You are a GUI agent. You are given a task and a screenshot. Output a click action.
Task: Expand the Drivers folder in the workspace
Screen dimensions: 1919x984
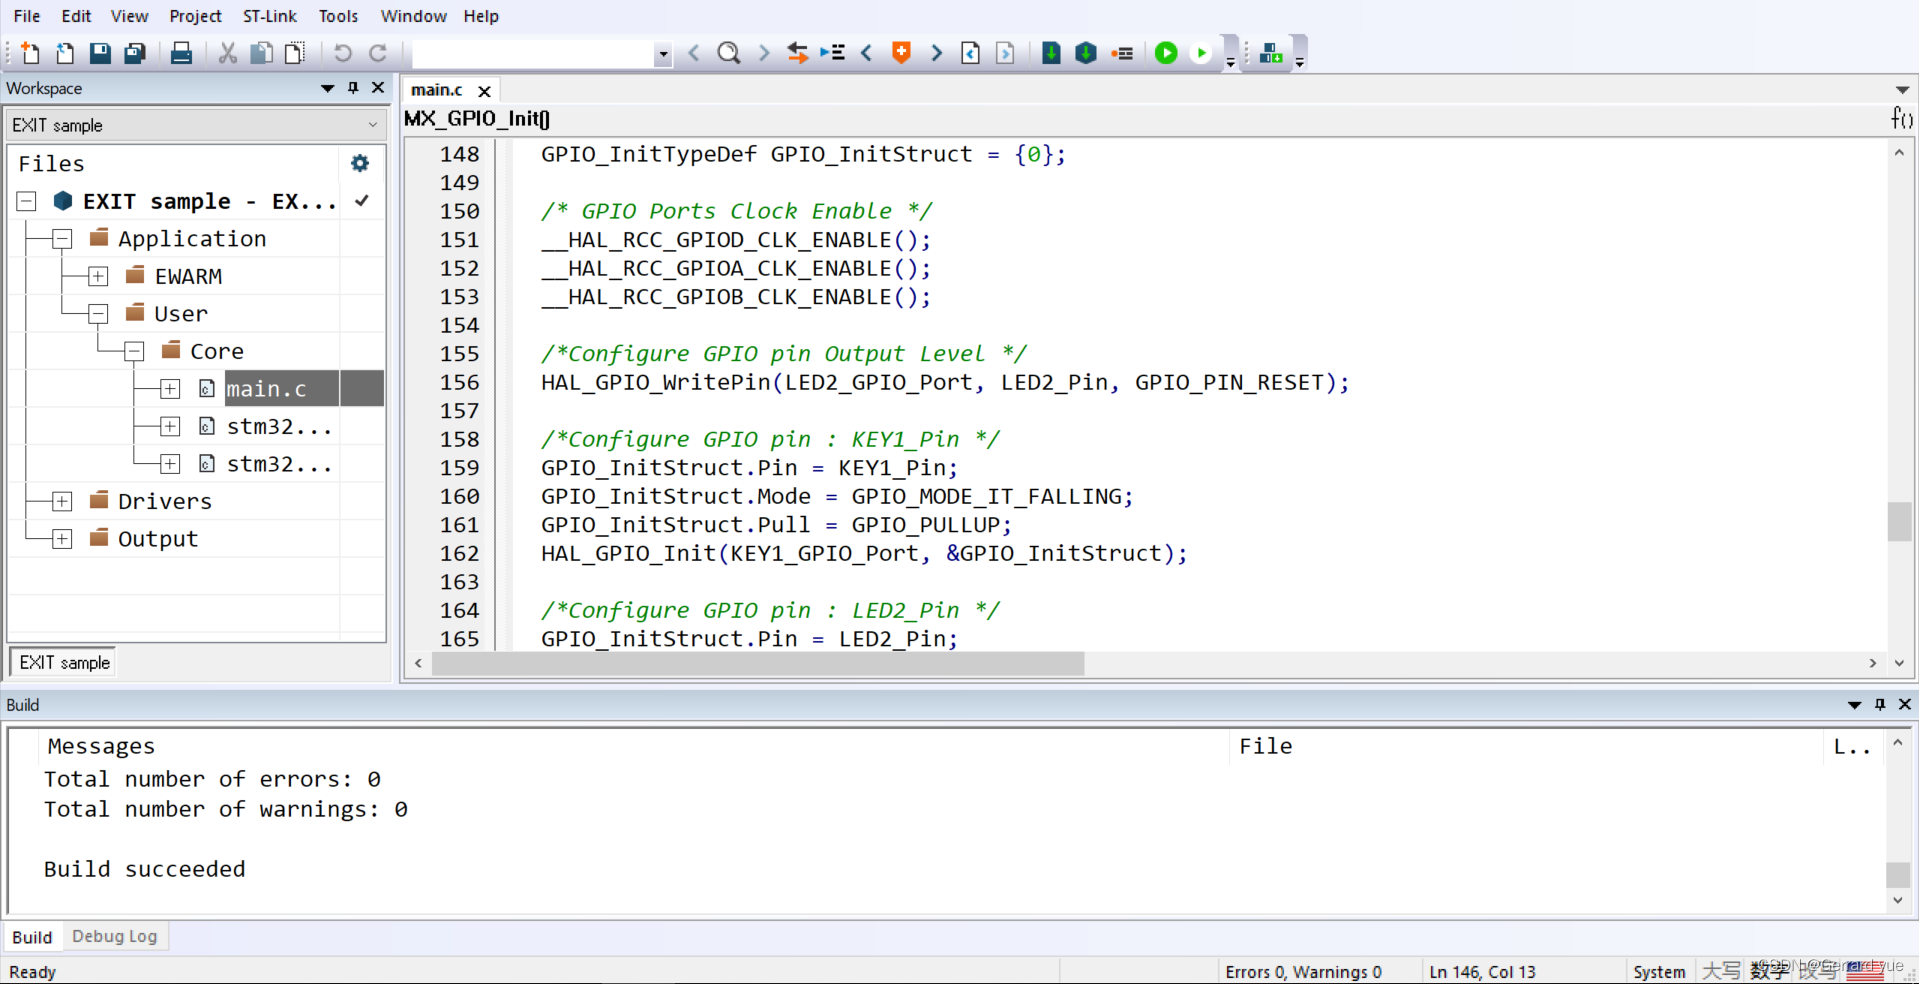coord(61,501)
